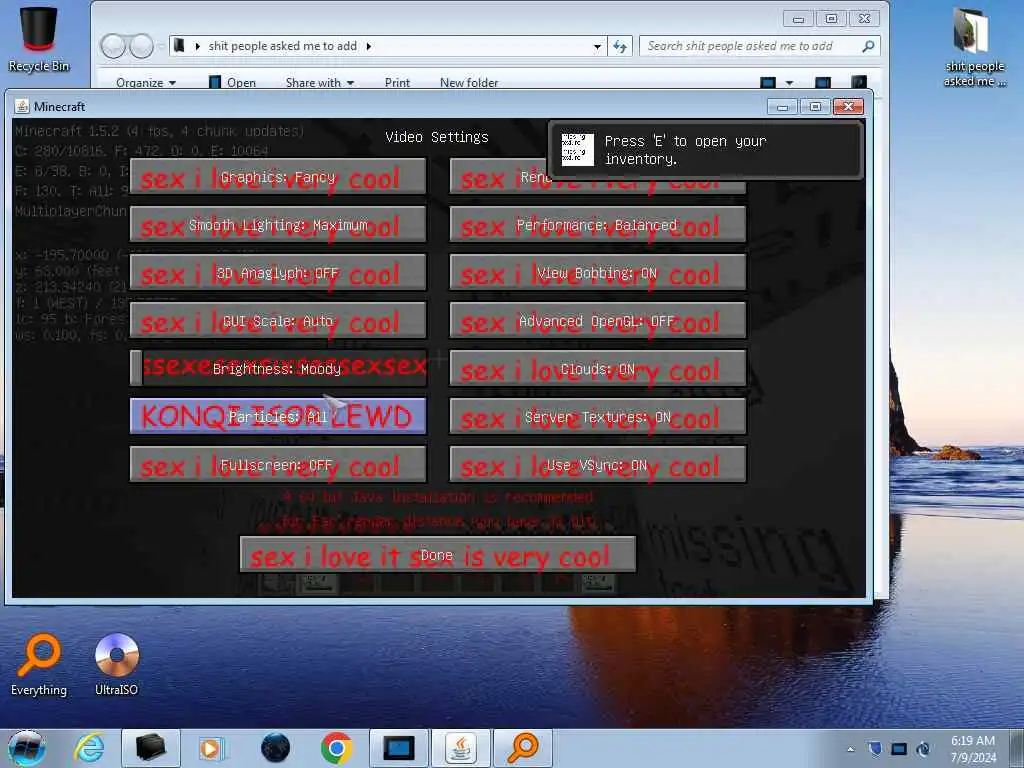The height and width of the screenshot is (768, 1024).
Task: Toggle Clouds: ON setting
Action: click(x=598, y=368)
